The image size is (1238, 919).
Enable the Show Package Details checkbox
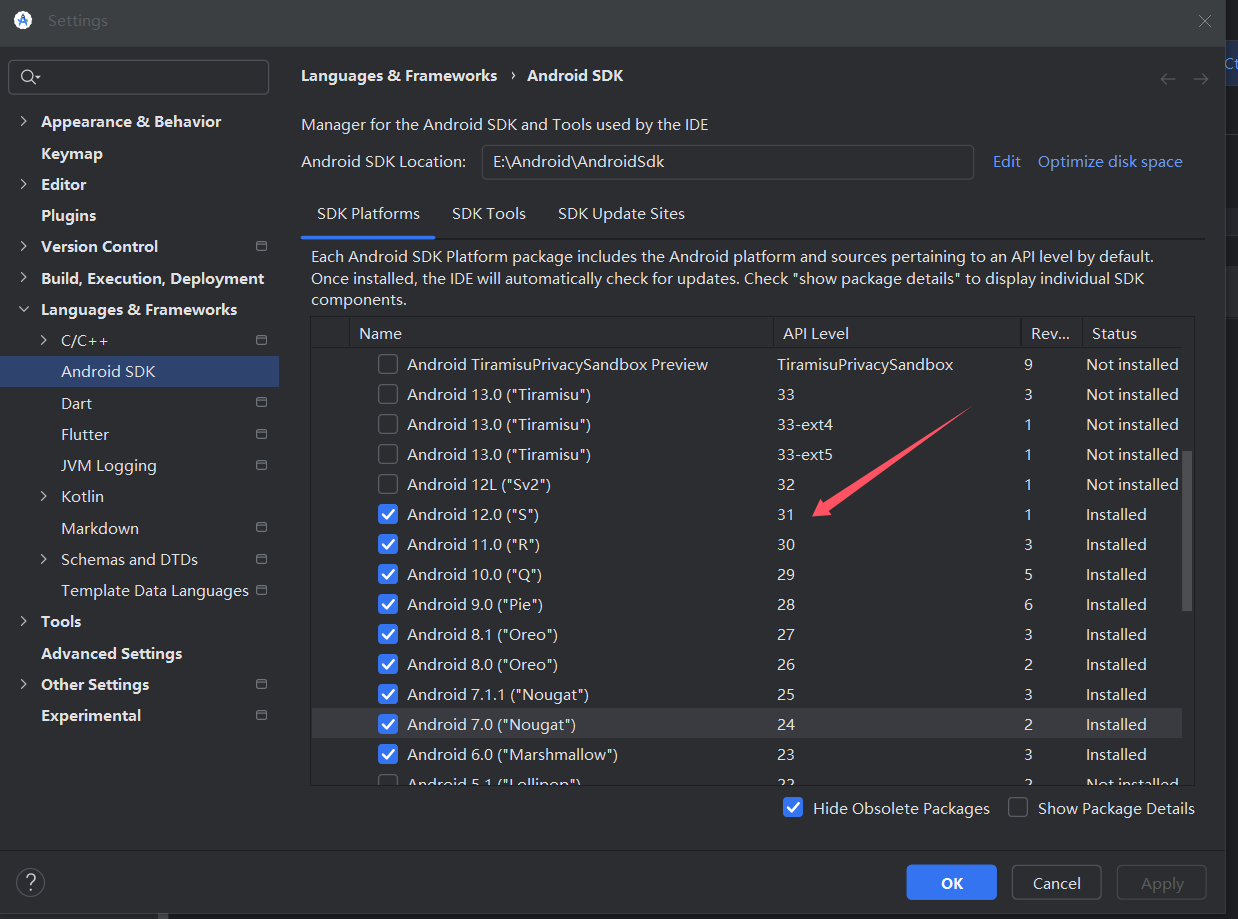(x=1018, y=808)
